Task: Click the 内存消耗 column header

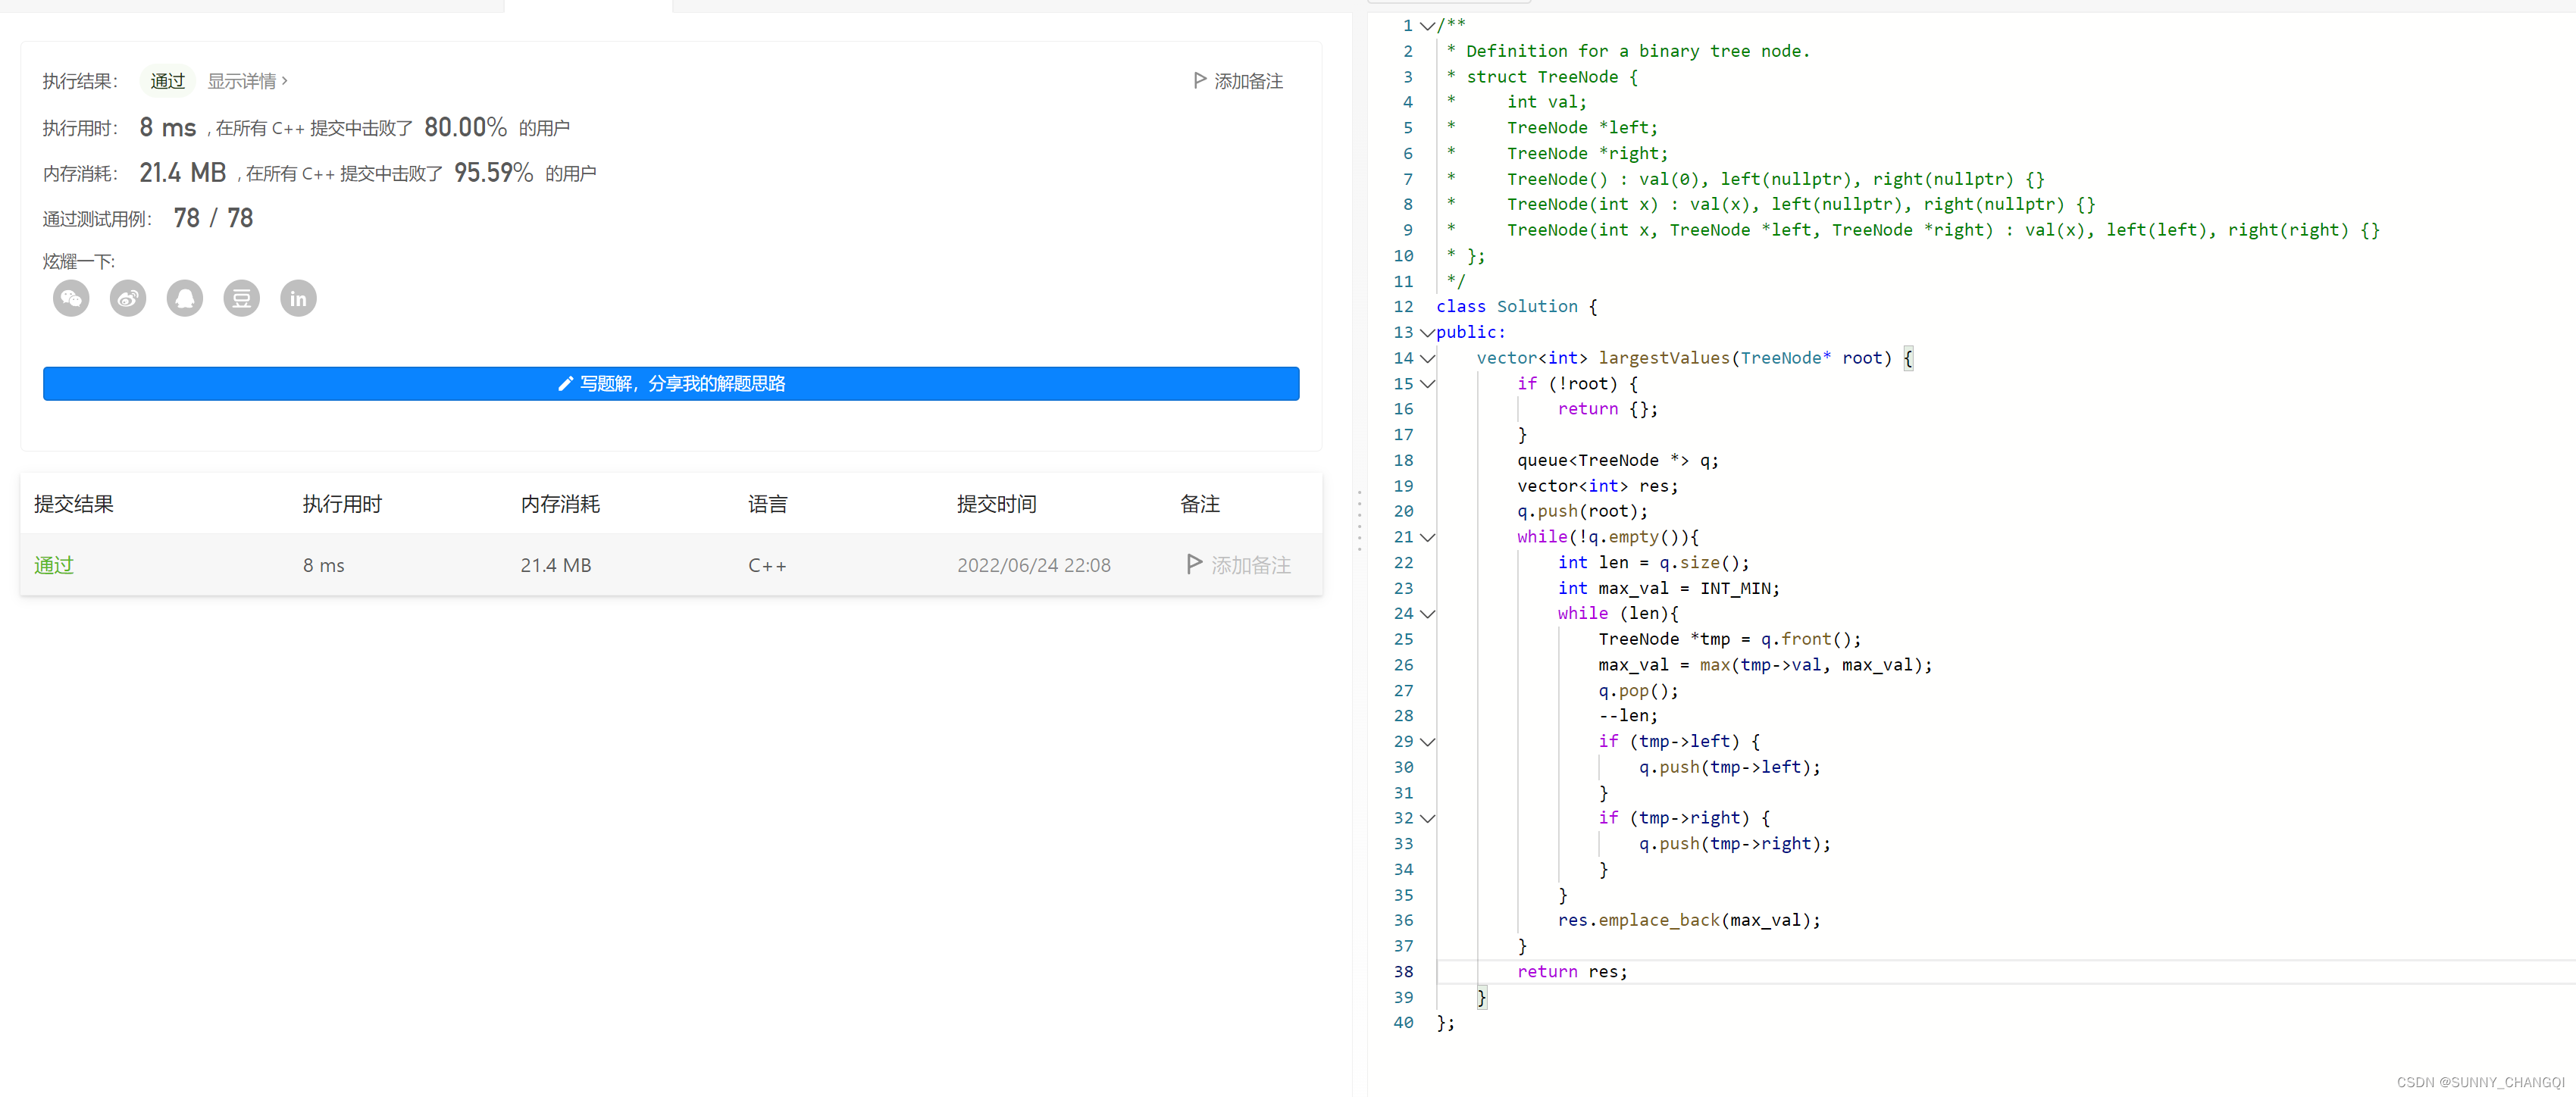Action: click(x=560, y=504)
